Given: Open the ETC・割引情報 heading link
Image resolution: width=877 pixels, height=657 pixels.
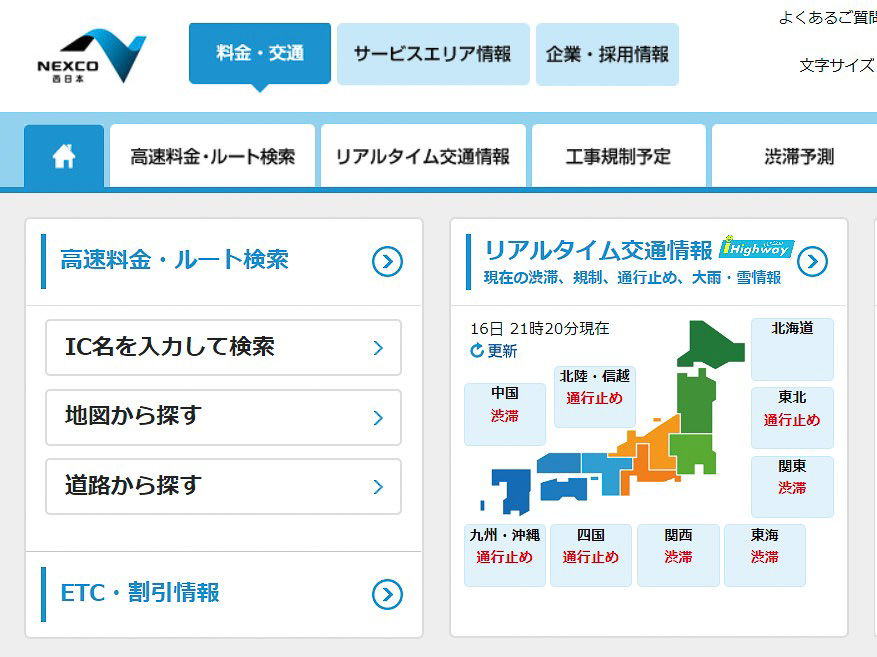Looking at the screenshot, I should (140, 593).
